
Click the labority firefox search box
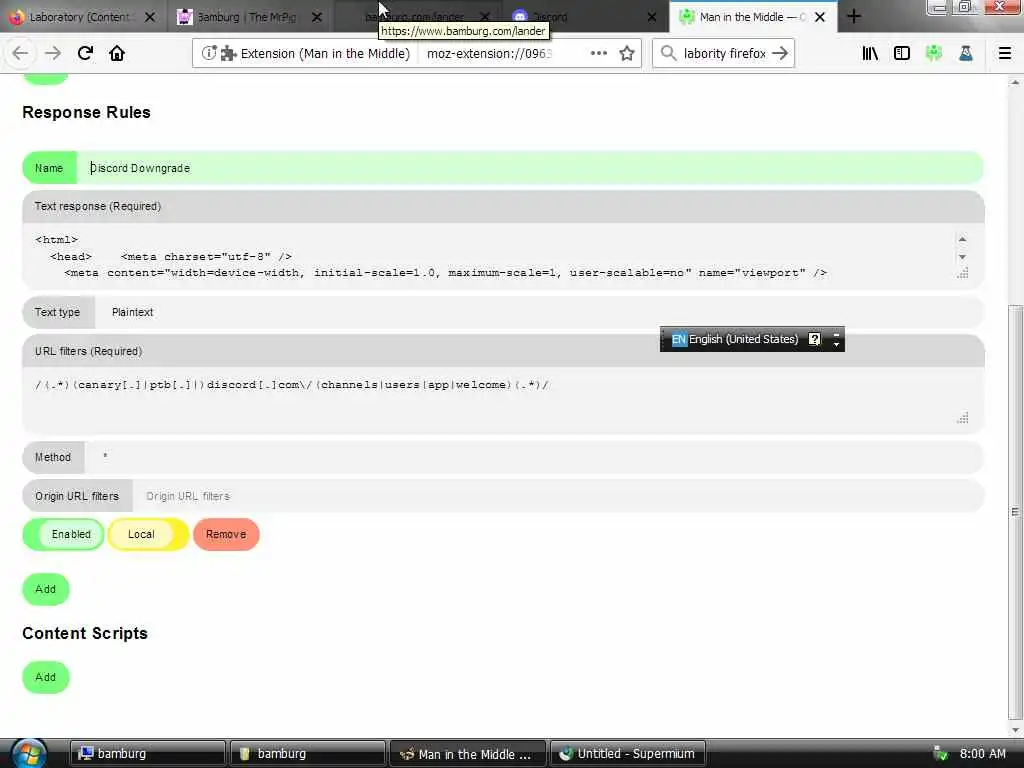click(x=724, y=54)
